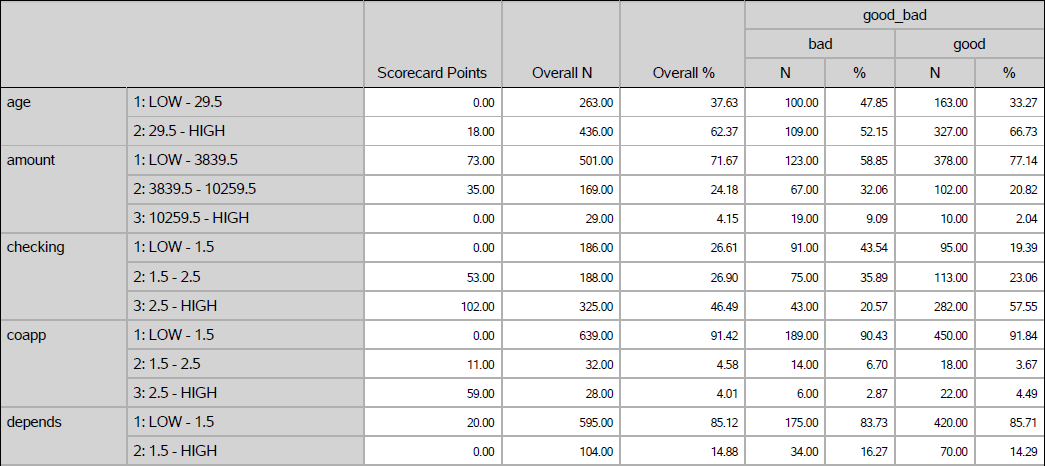
Task: Select the age variable row label
Action: point(19,102)
